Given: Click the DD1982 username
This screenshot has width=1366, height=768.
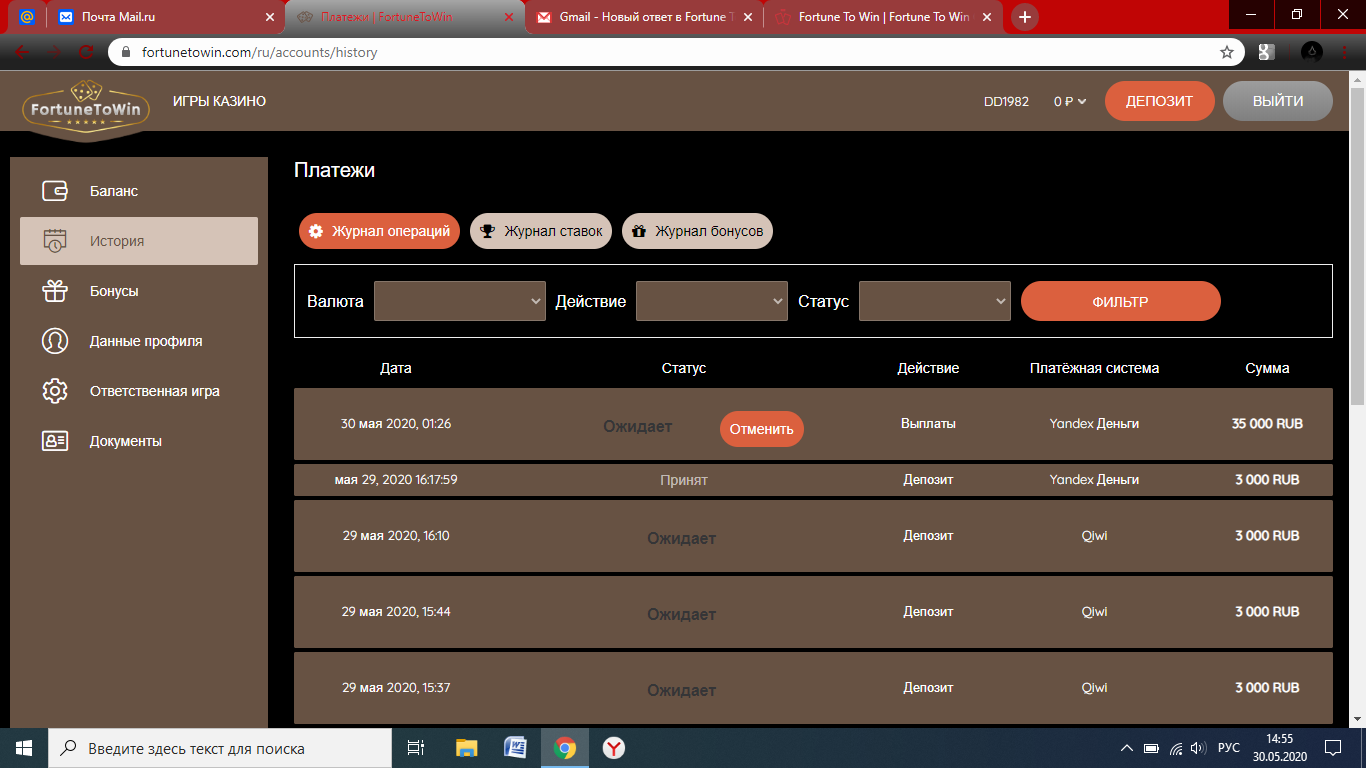Looking at the screenshot, I should click(1006, 101).
